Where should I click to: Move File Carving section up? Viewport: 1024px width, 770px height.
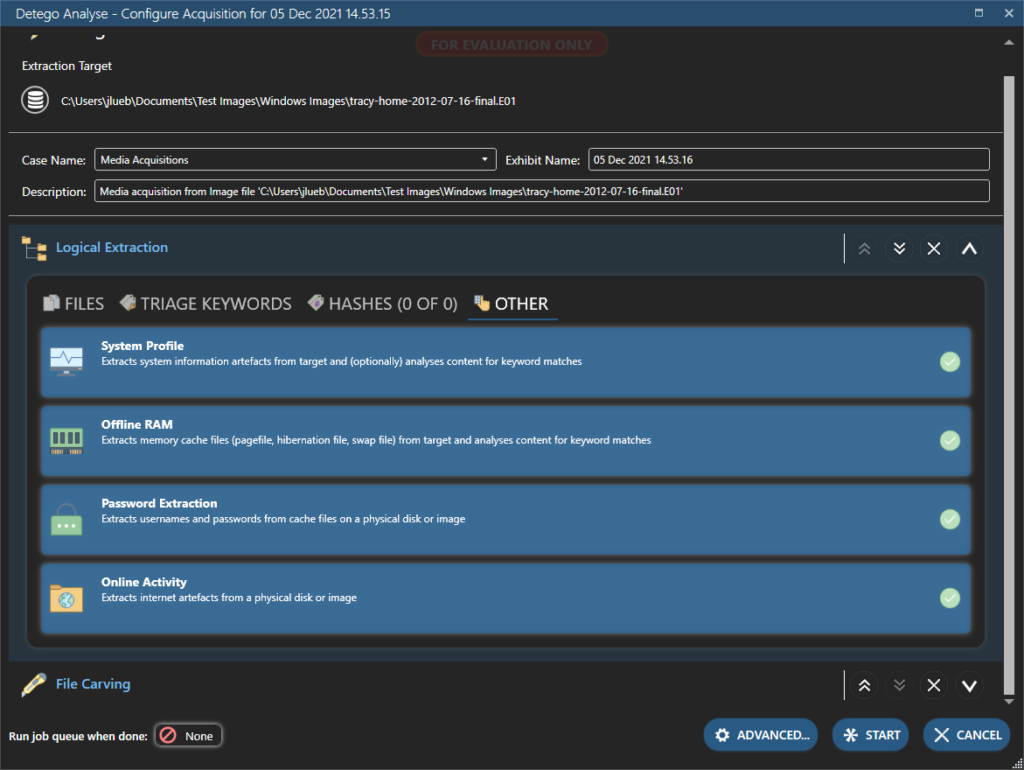click(864, 685)
